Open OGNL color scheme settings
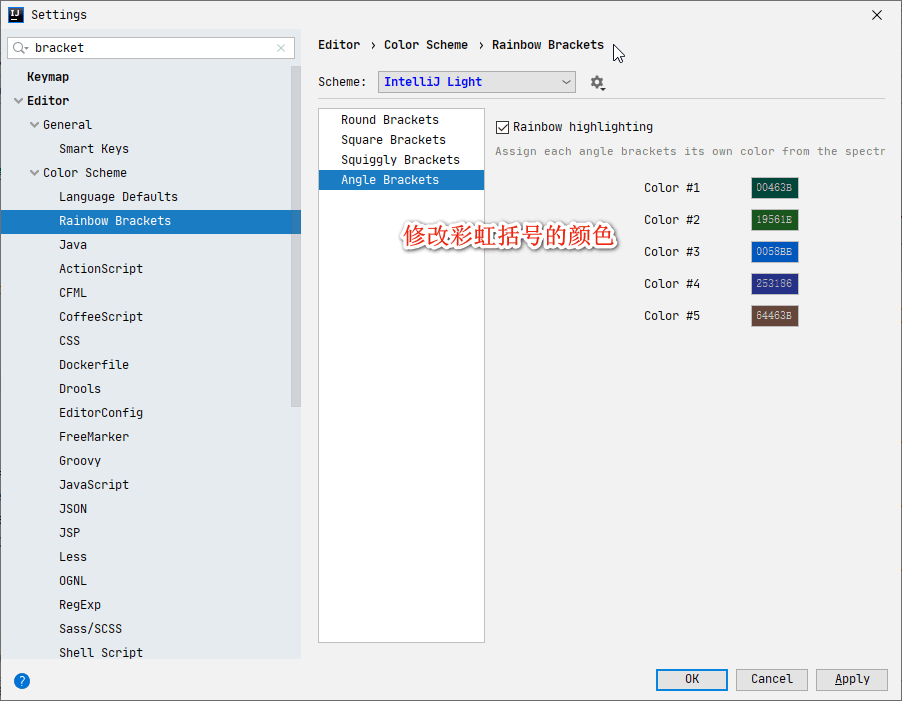The height and width of the screenshot is (701, 902). point(73,581)
